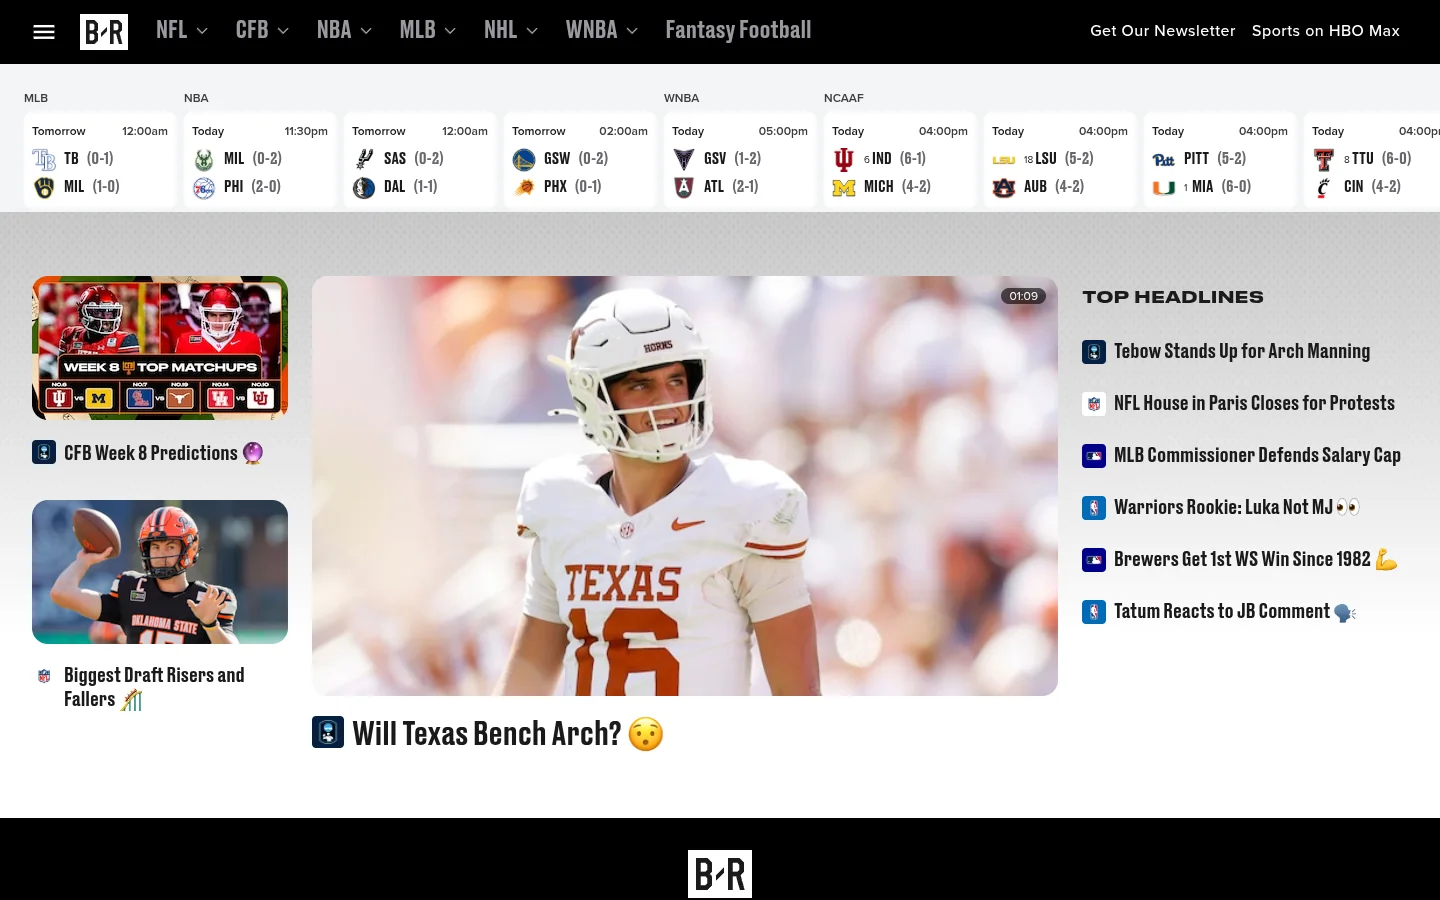Open MLB Commissioner Defends Salary Cap
Screen dimensions: 1440x900
tap(1257, 456)
